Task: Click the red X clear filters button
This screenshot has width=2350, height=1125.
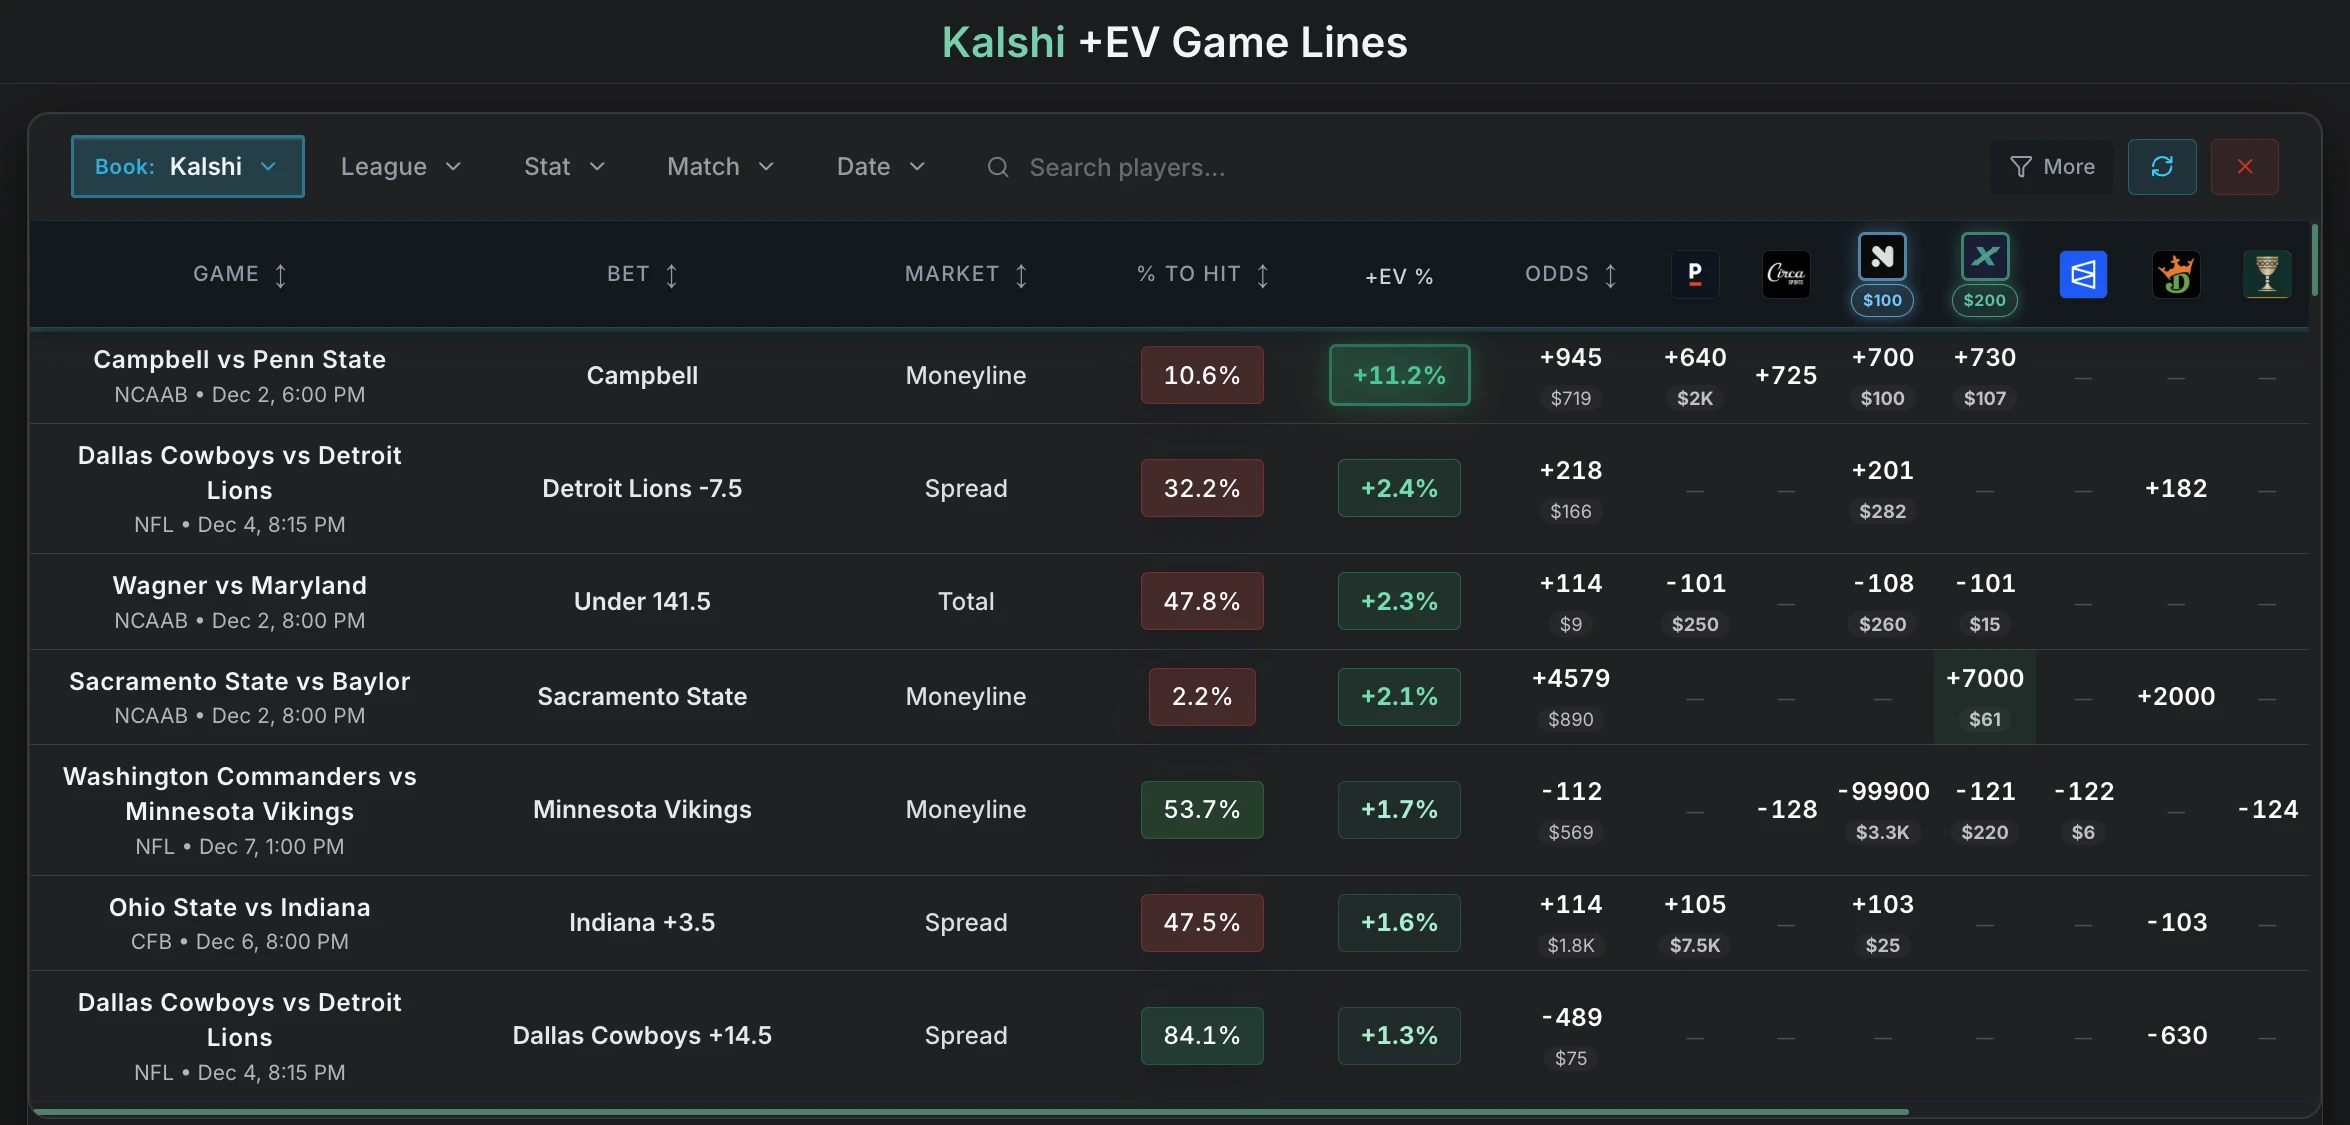Action: pyautogui.click(x=2244, y=166)
